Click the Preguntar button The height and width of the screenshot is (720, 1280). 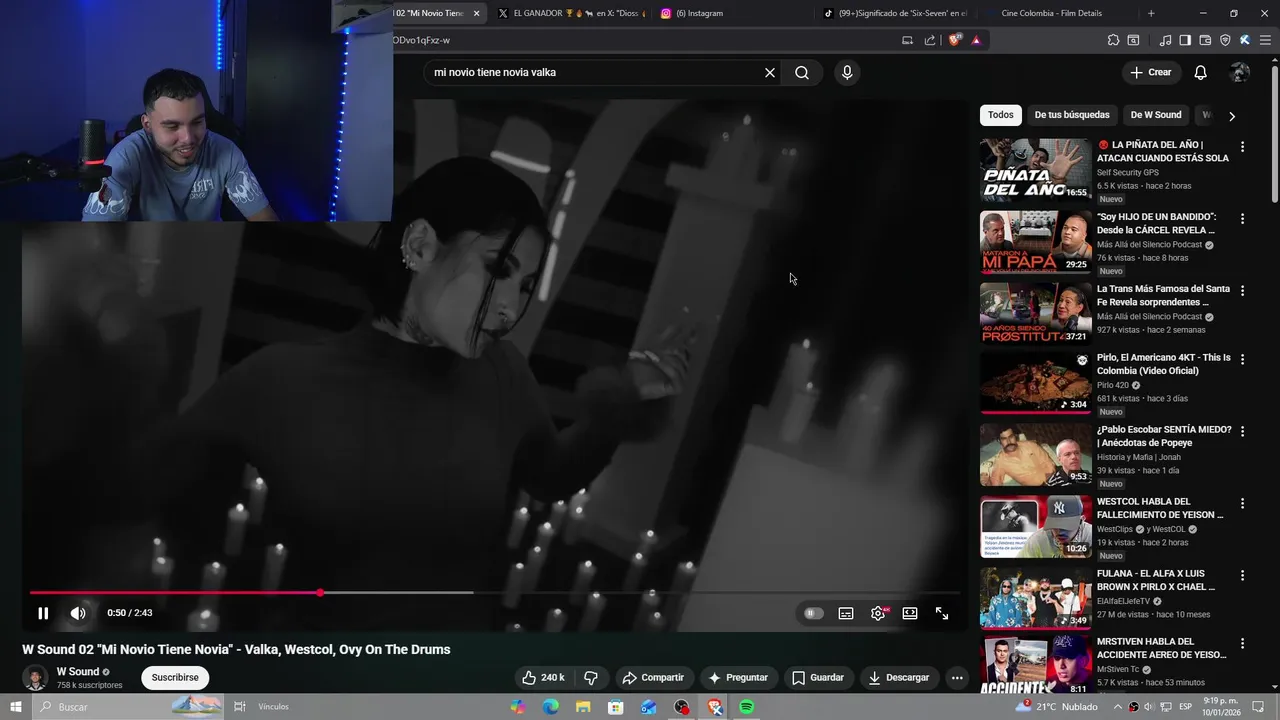738,677
